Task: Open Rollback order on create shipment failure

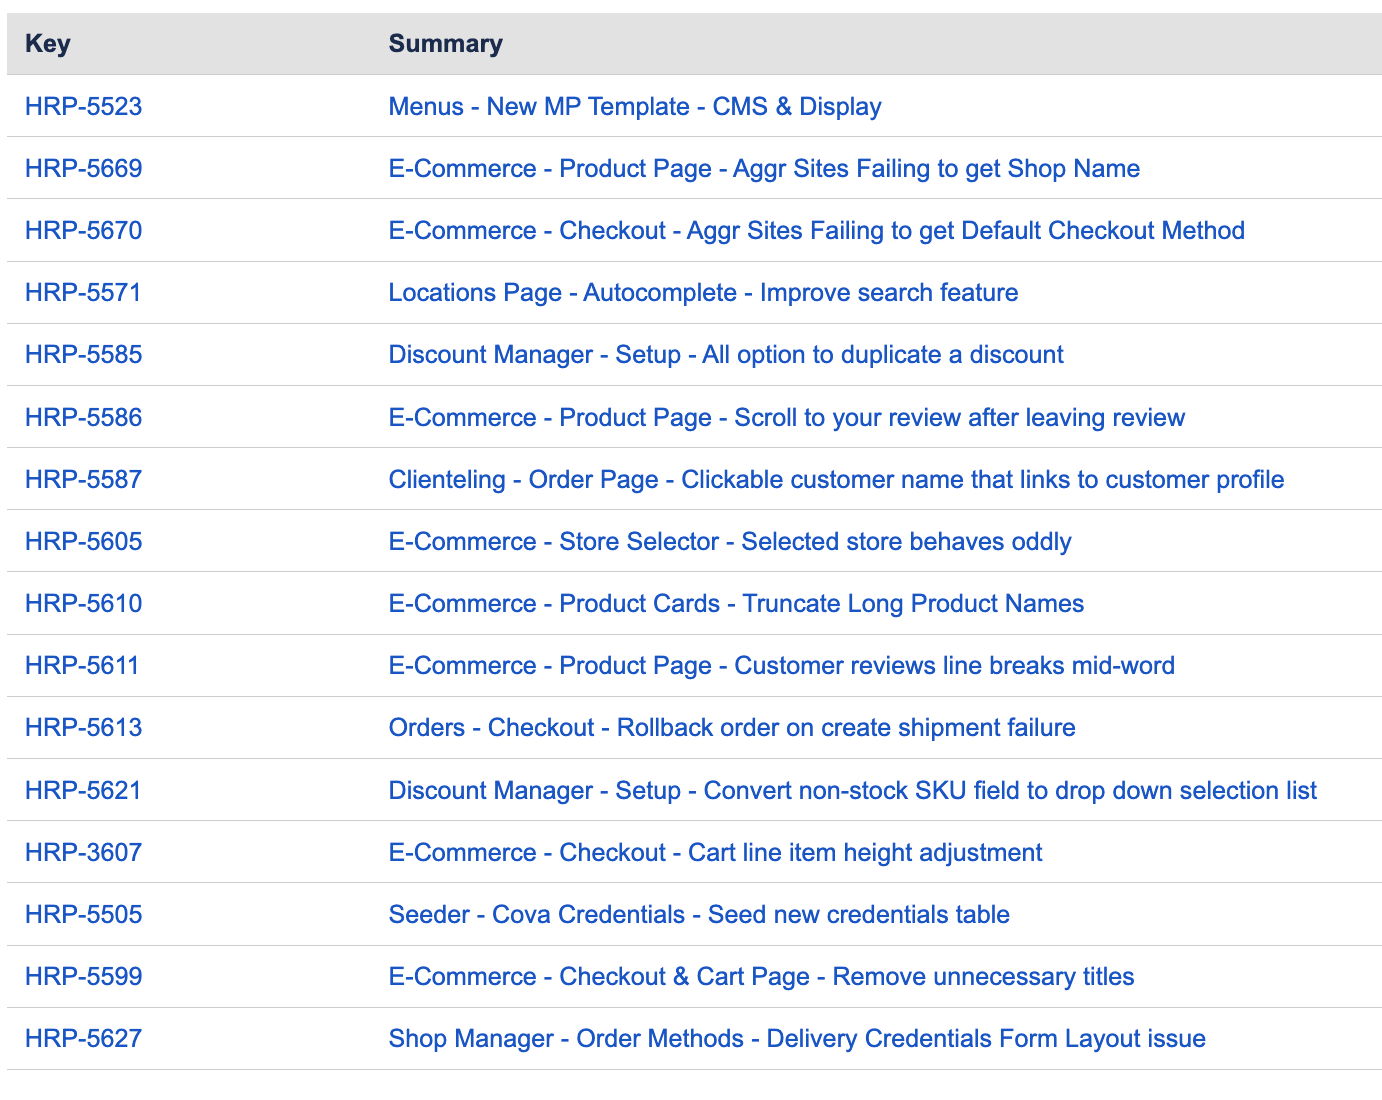Action: (731, 727)
